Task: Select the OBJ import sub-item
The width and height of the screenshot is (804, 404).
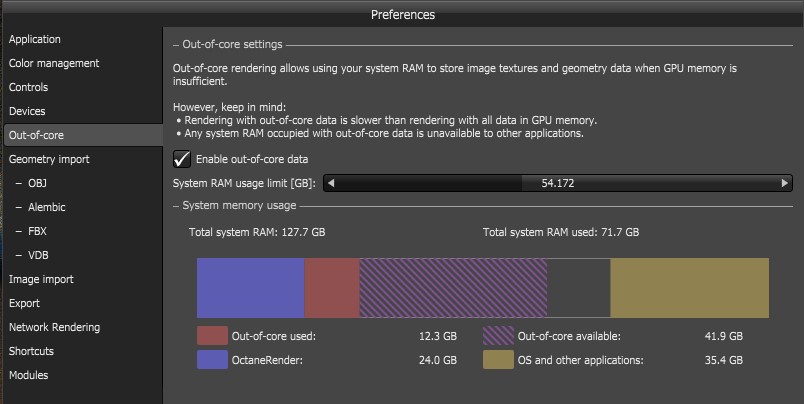Action: click(37, 183)
